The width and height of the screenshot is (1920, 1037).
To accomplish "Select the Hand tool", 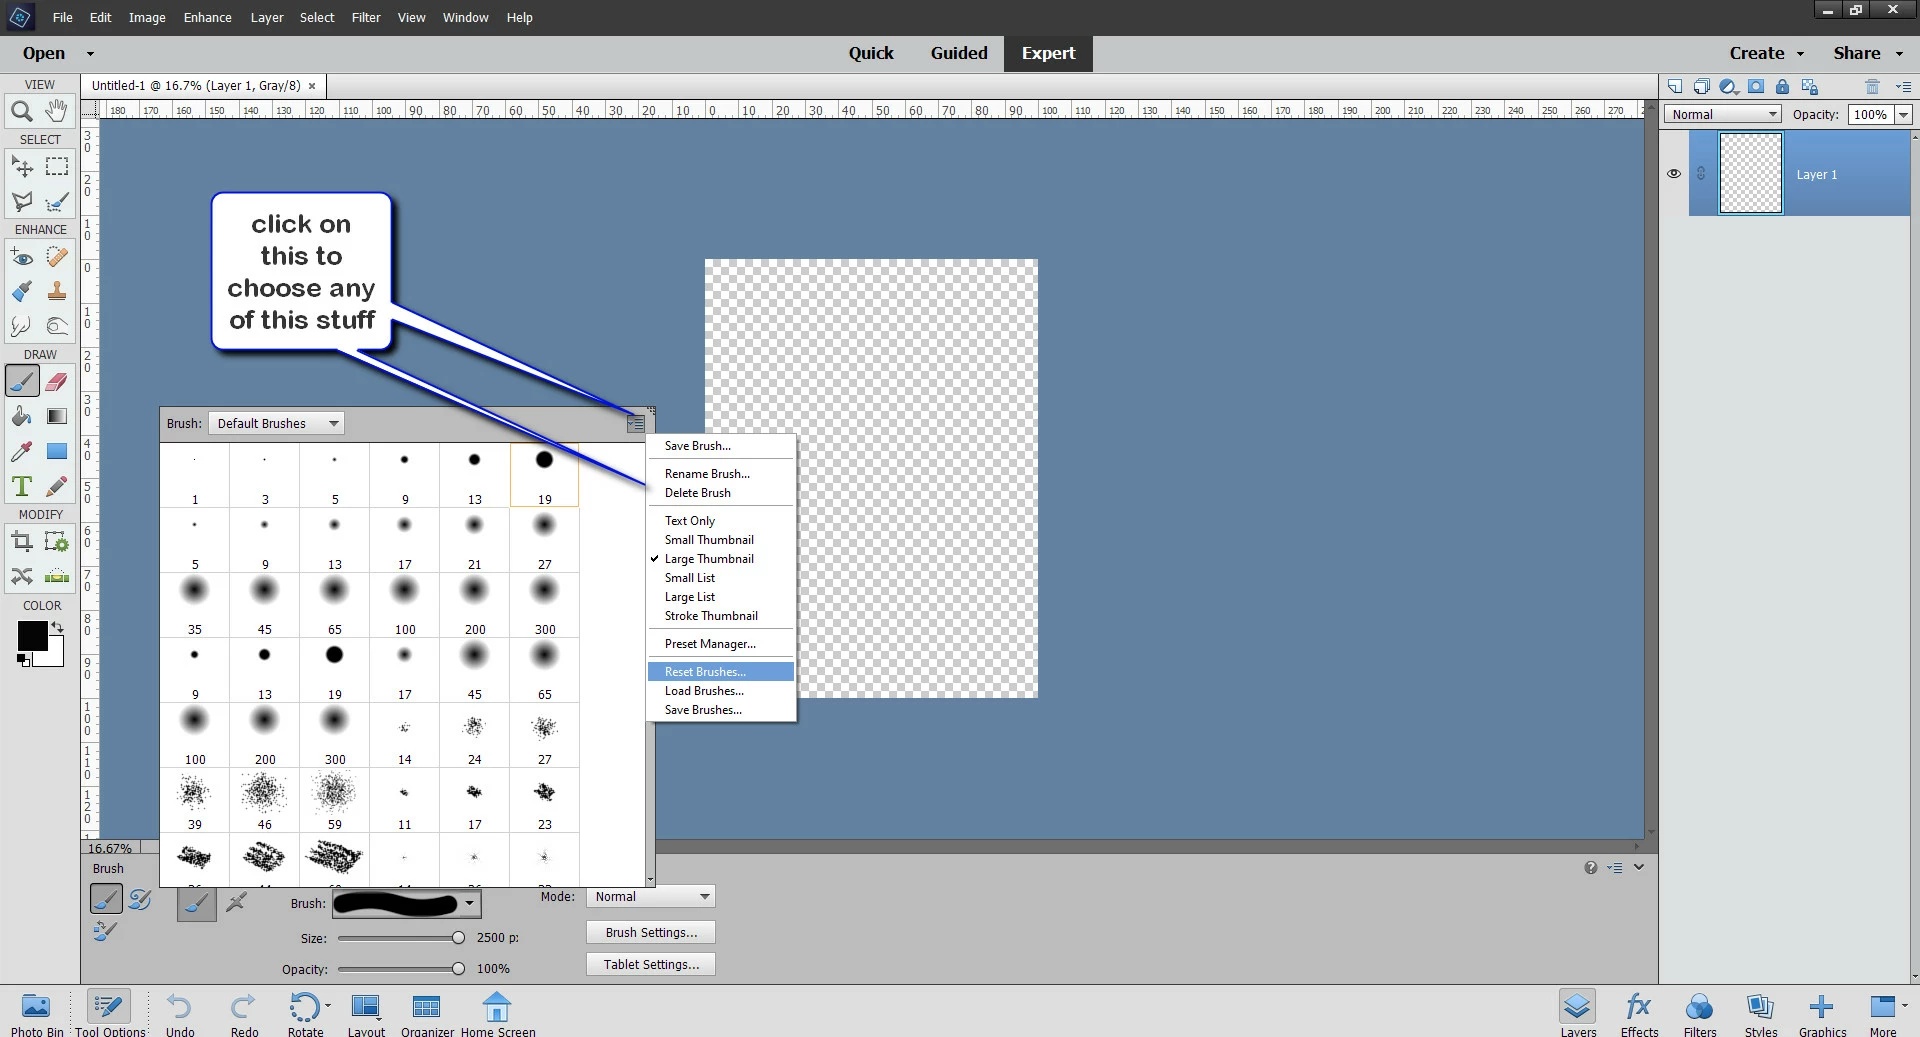I will pos(57,111).
